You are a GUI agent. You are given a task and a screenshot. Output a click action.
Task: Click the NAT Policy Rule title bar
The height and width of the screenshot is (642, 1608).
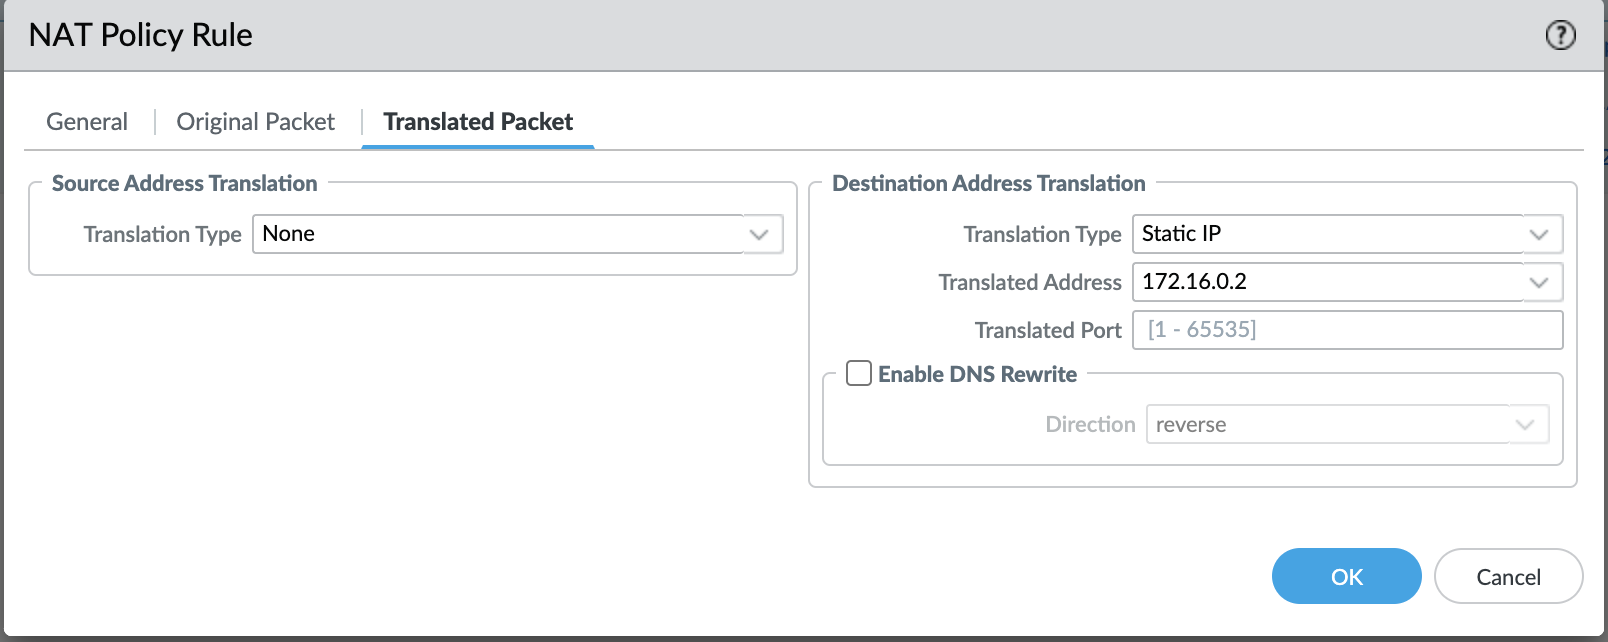141,35
